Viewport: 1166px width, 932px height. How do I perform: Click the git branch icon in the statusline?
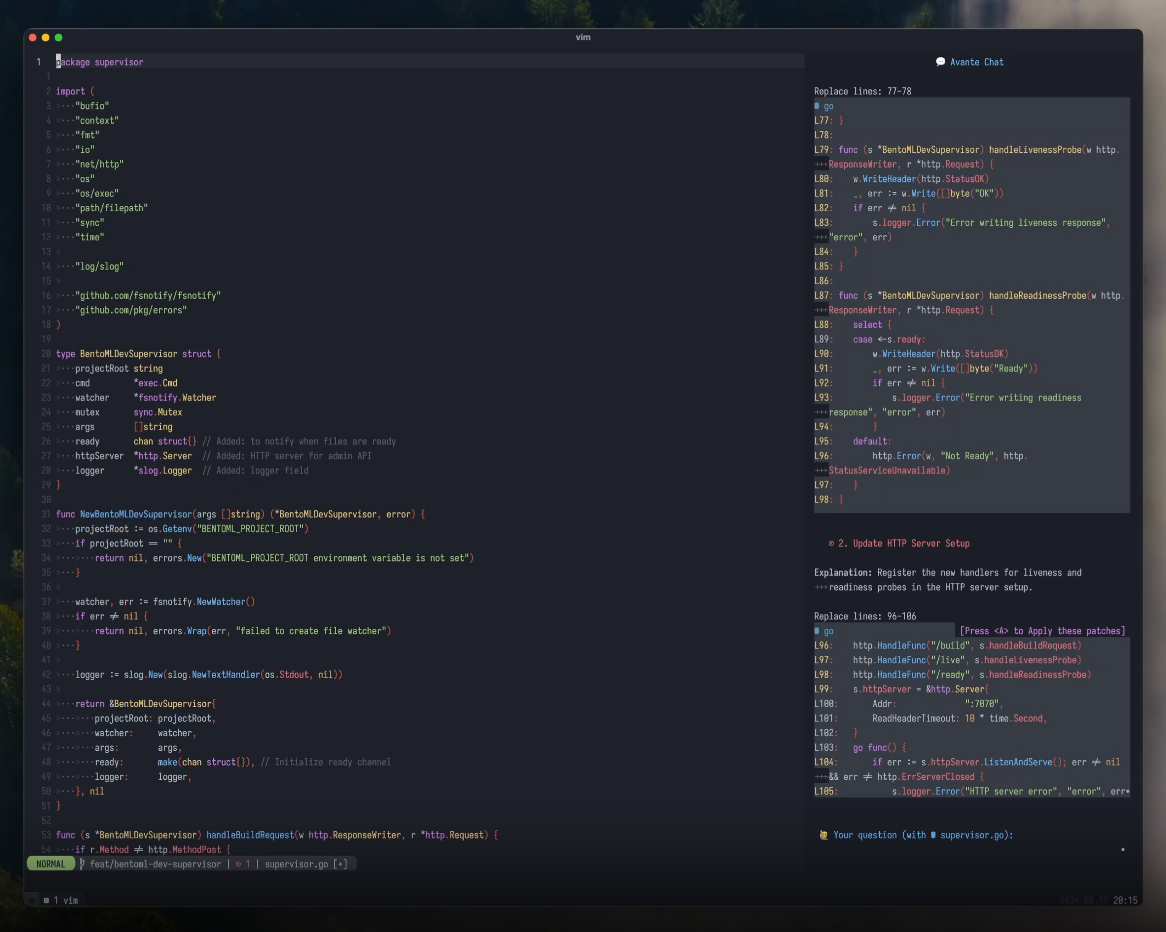[83, 864]
